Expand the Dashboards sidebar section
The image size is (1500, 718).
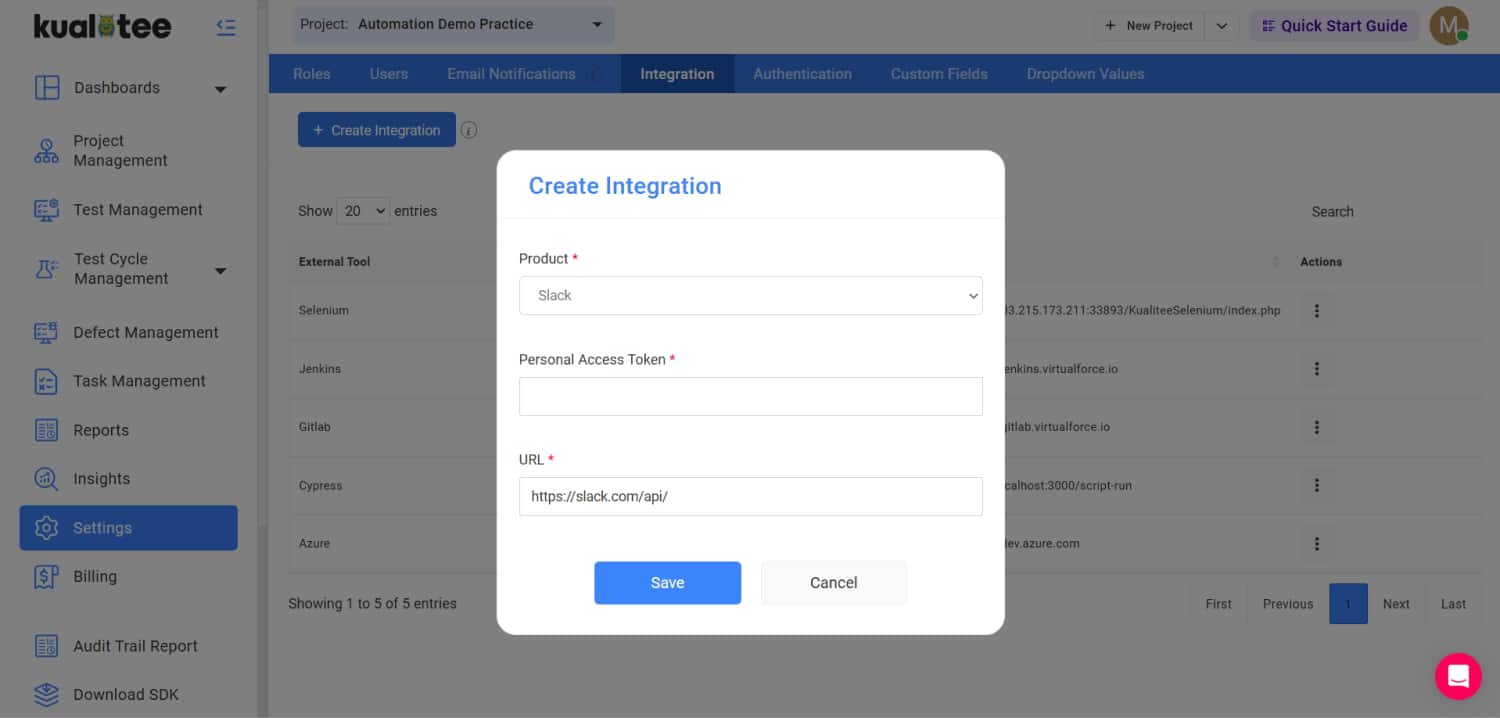coord(221,89)
